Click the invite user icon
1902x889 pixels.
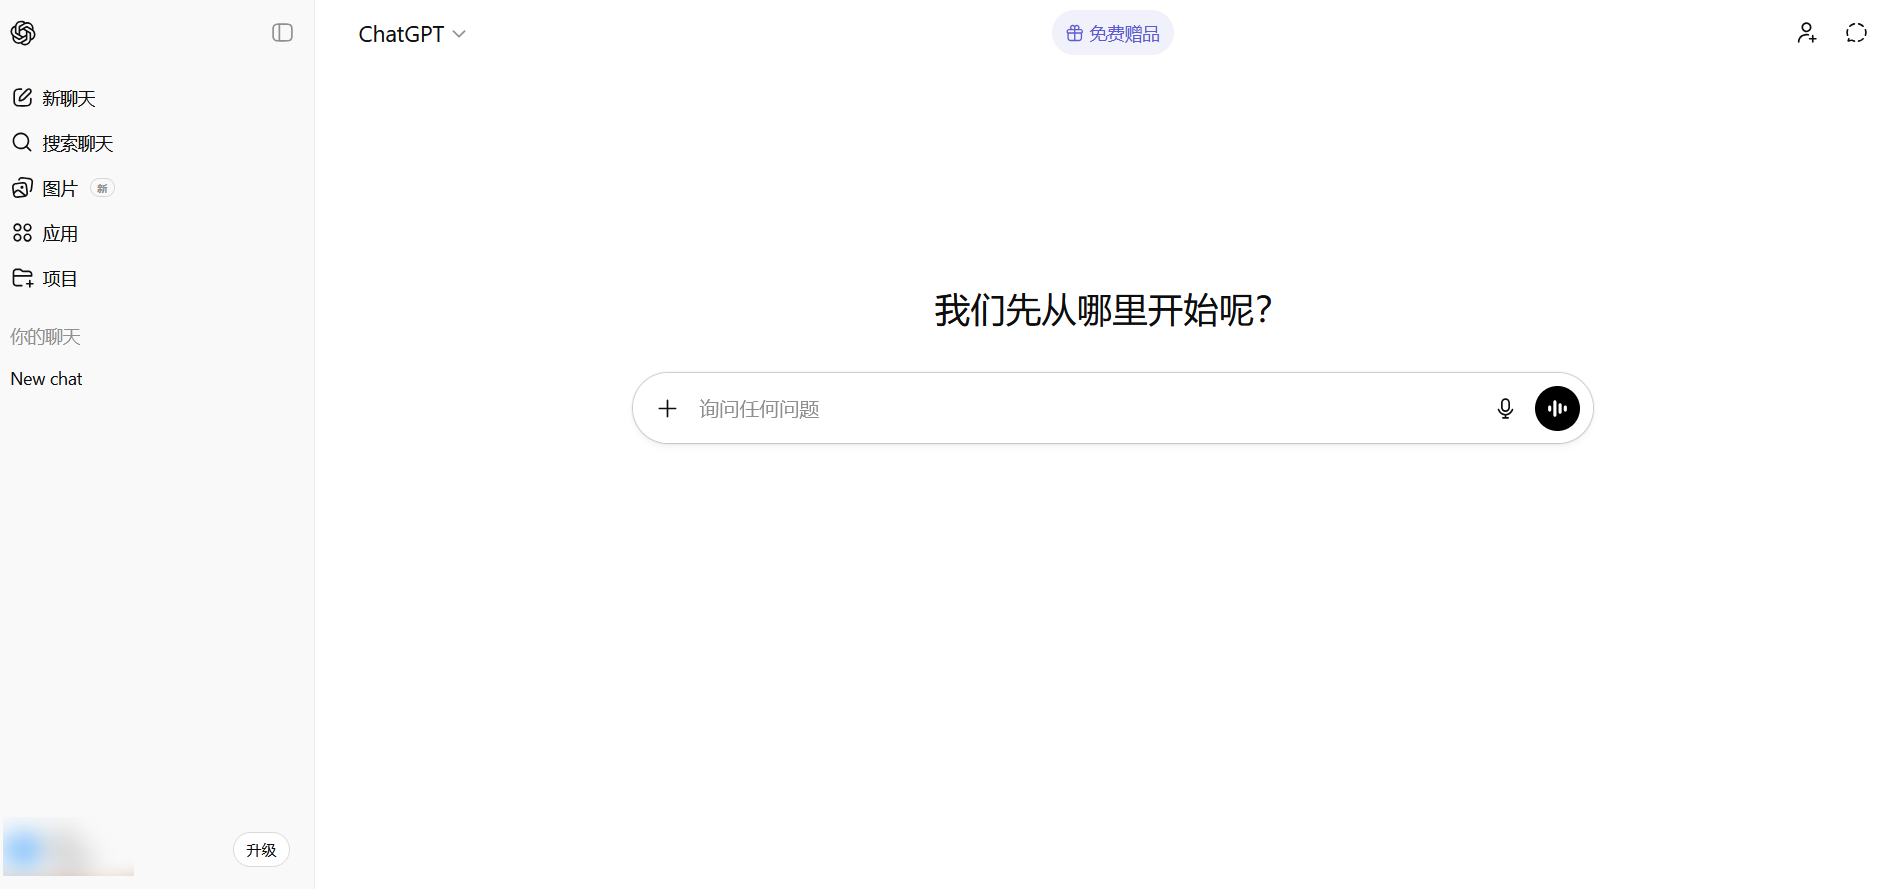tap(1806, 33)
